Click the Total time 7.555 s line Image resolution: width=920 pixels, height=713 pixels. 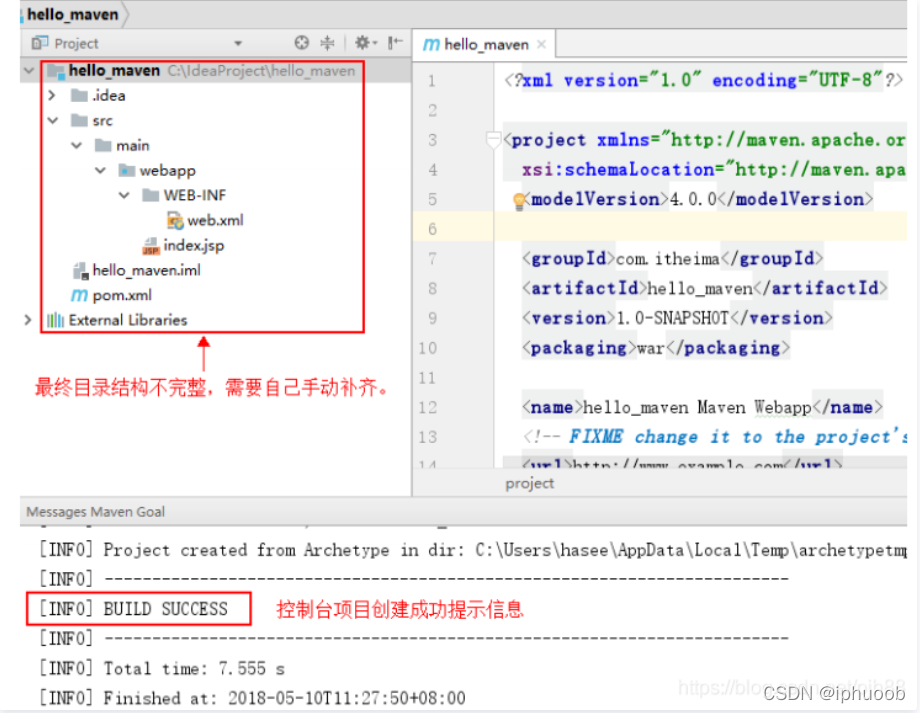click(162, 668)
